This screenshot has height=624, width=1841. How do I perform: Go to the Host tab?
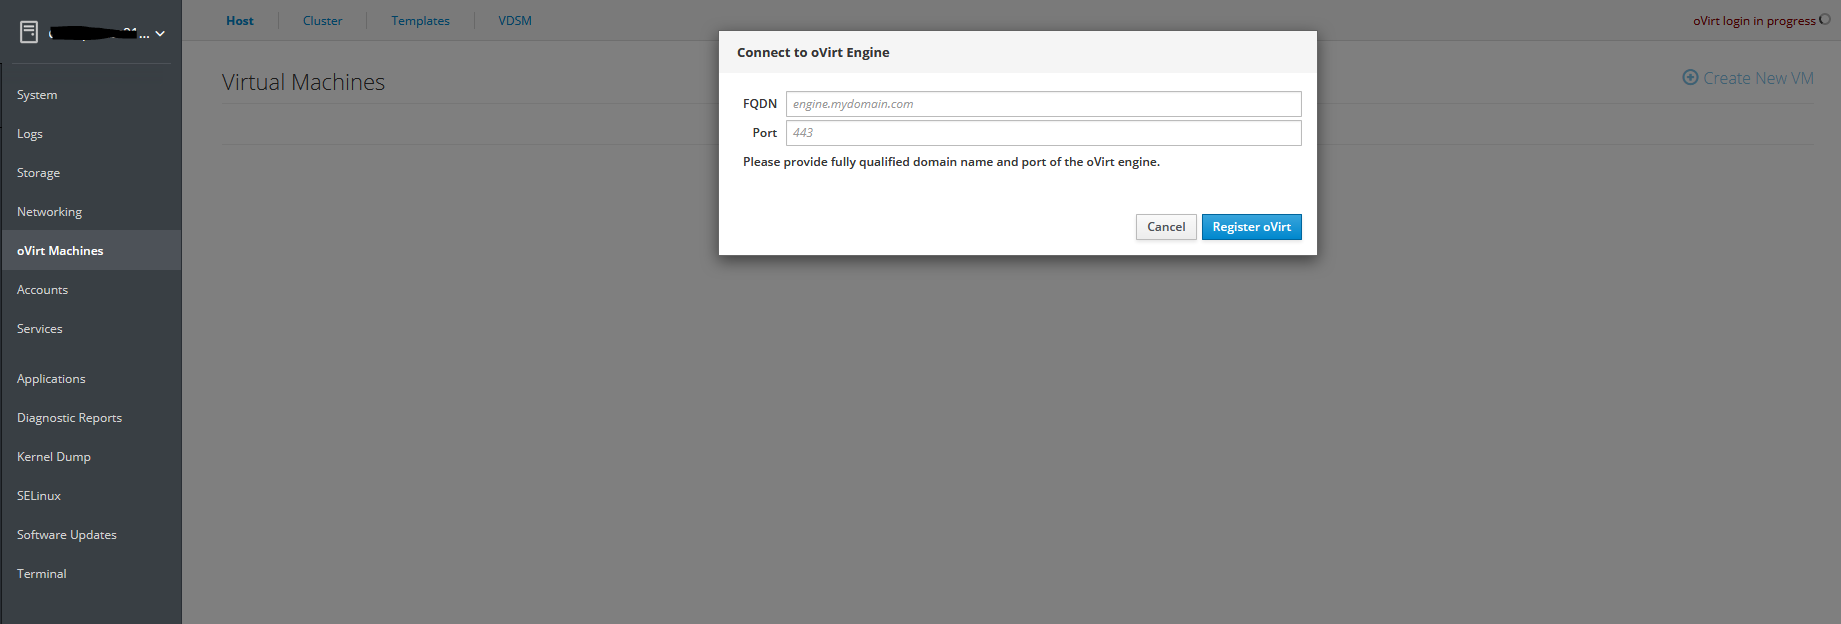(240, 21)
